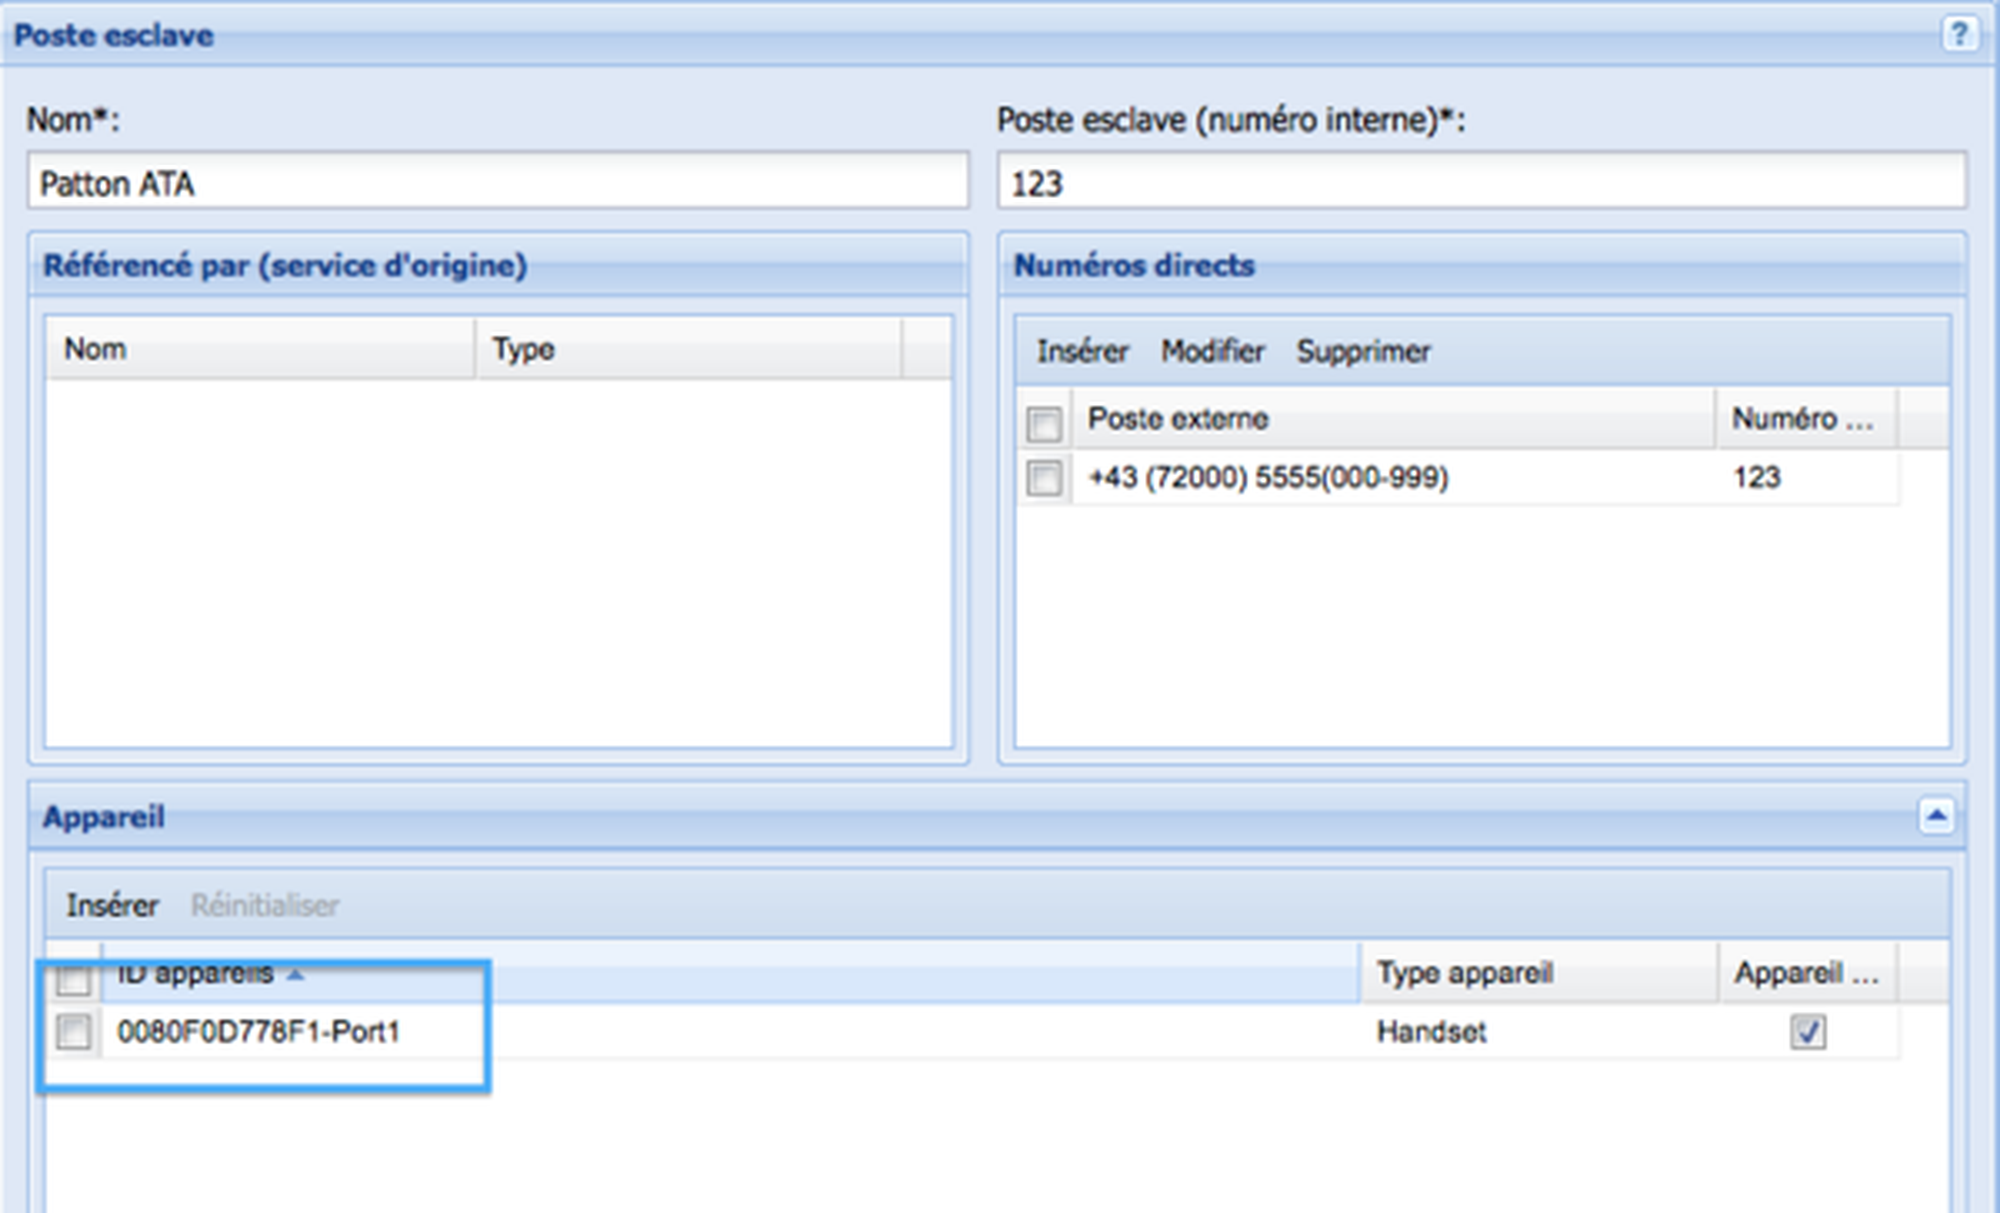Tick the +43 (72000) 5555 row checkbox
This screenshot has height=1213, width=2000.
[1044, 477]
